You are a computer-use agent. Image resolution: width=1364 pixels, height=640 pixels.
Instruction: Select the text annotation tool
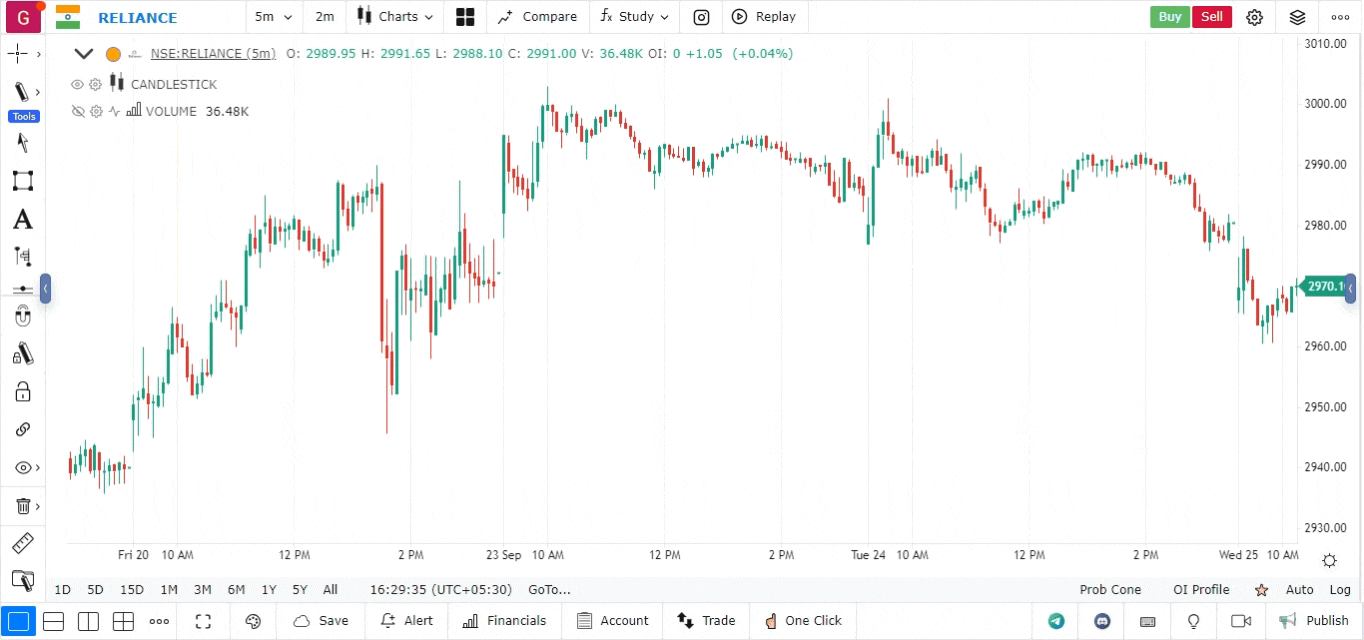[22, 219]
